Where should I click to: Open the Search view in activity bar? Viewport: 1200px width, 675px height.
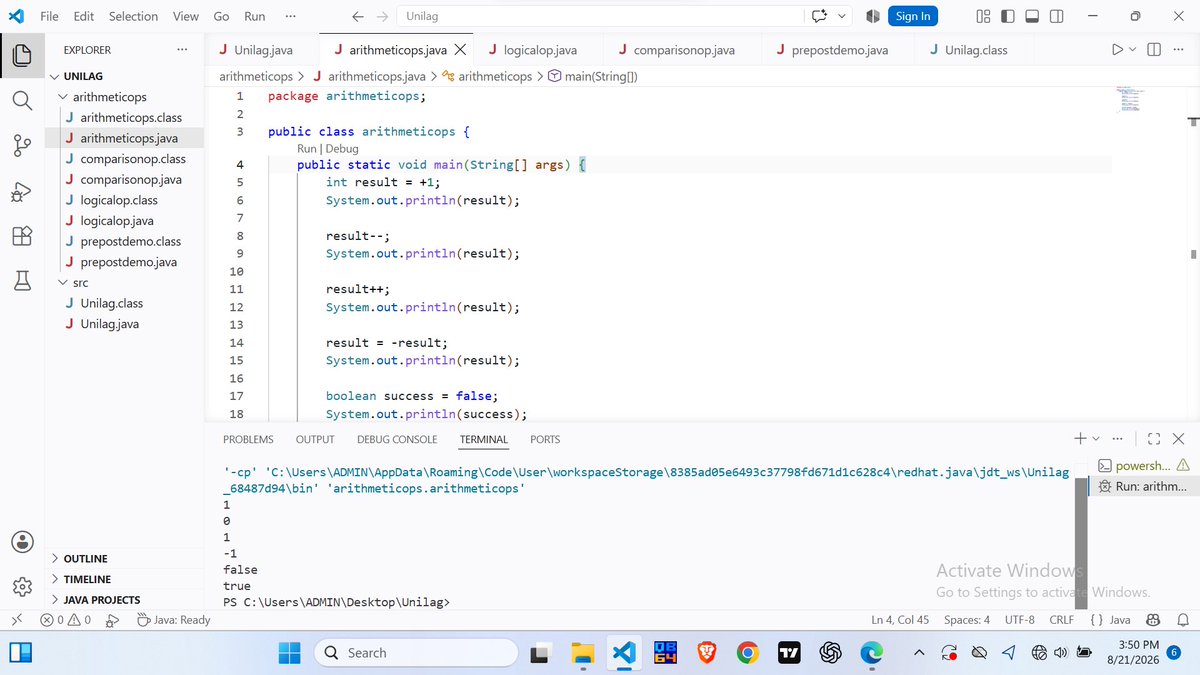(x=22, y=101)
